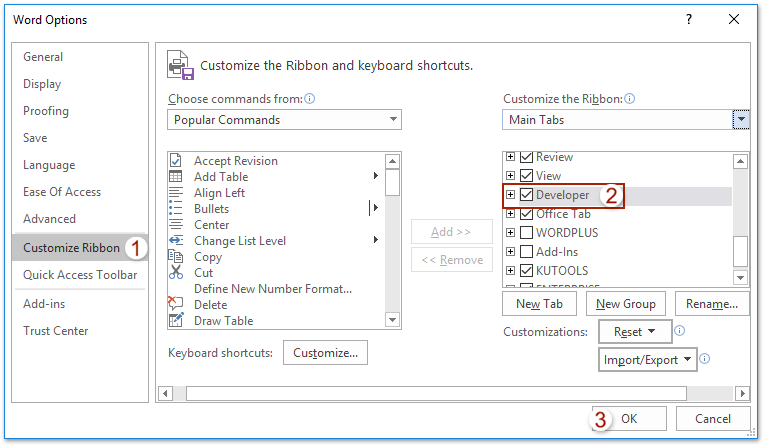Click the Bullets list icon
The height and width of the screenshot is (447, 767).
click(176, 209)
